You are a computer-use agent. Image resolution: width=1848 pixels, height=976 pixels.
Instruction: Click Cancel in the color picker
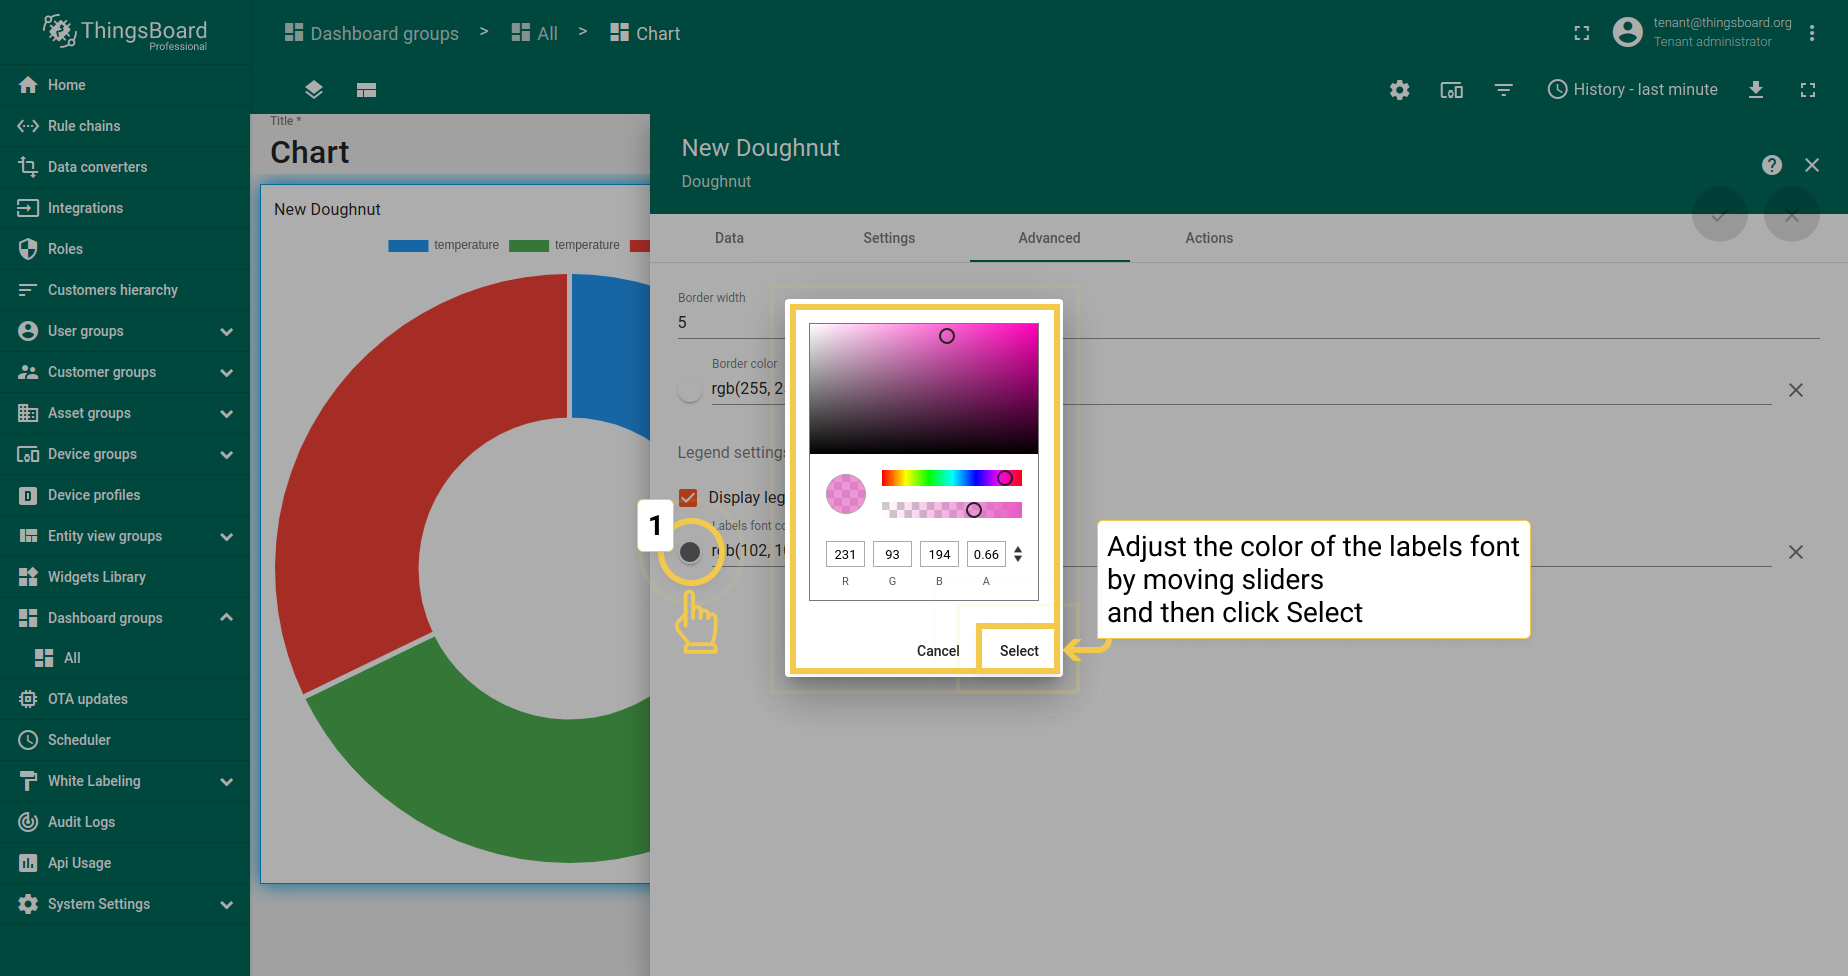click(x=938, y=651)
